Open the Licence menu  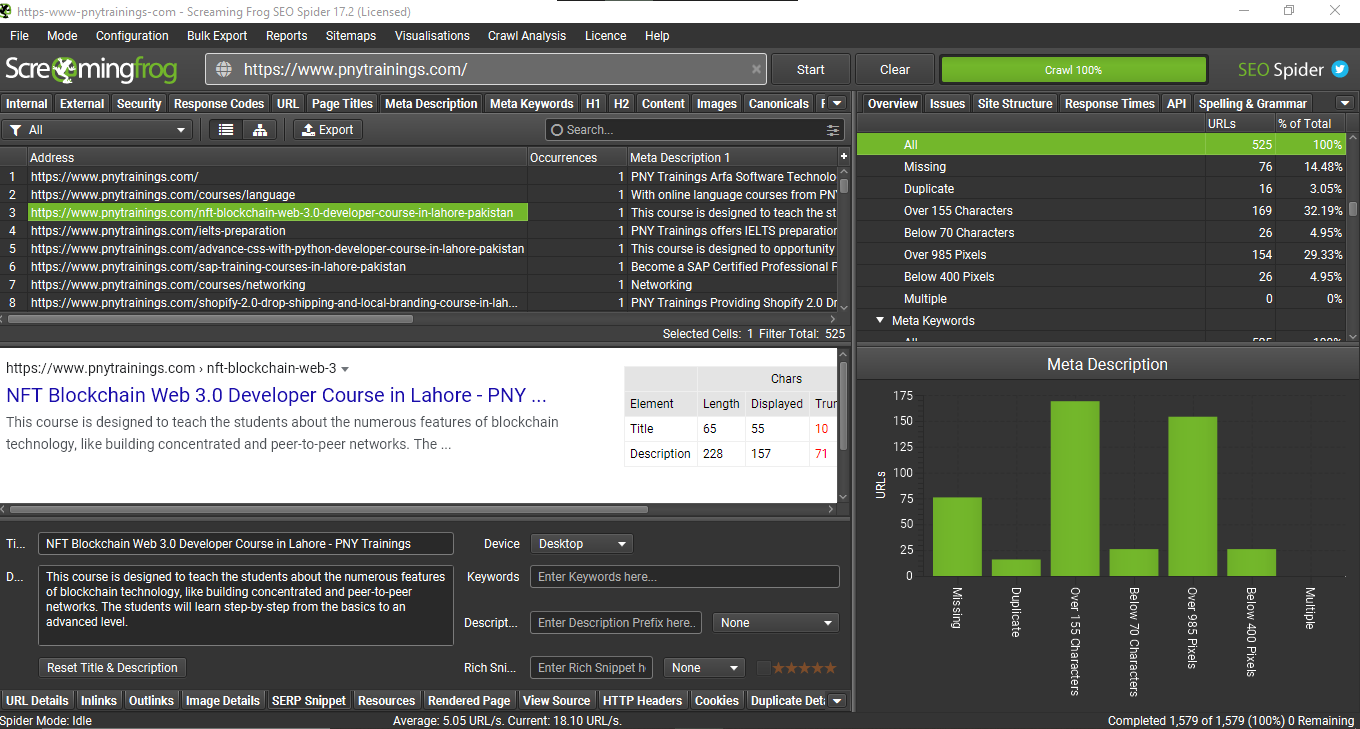click(x=605, y=36)
